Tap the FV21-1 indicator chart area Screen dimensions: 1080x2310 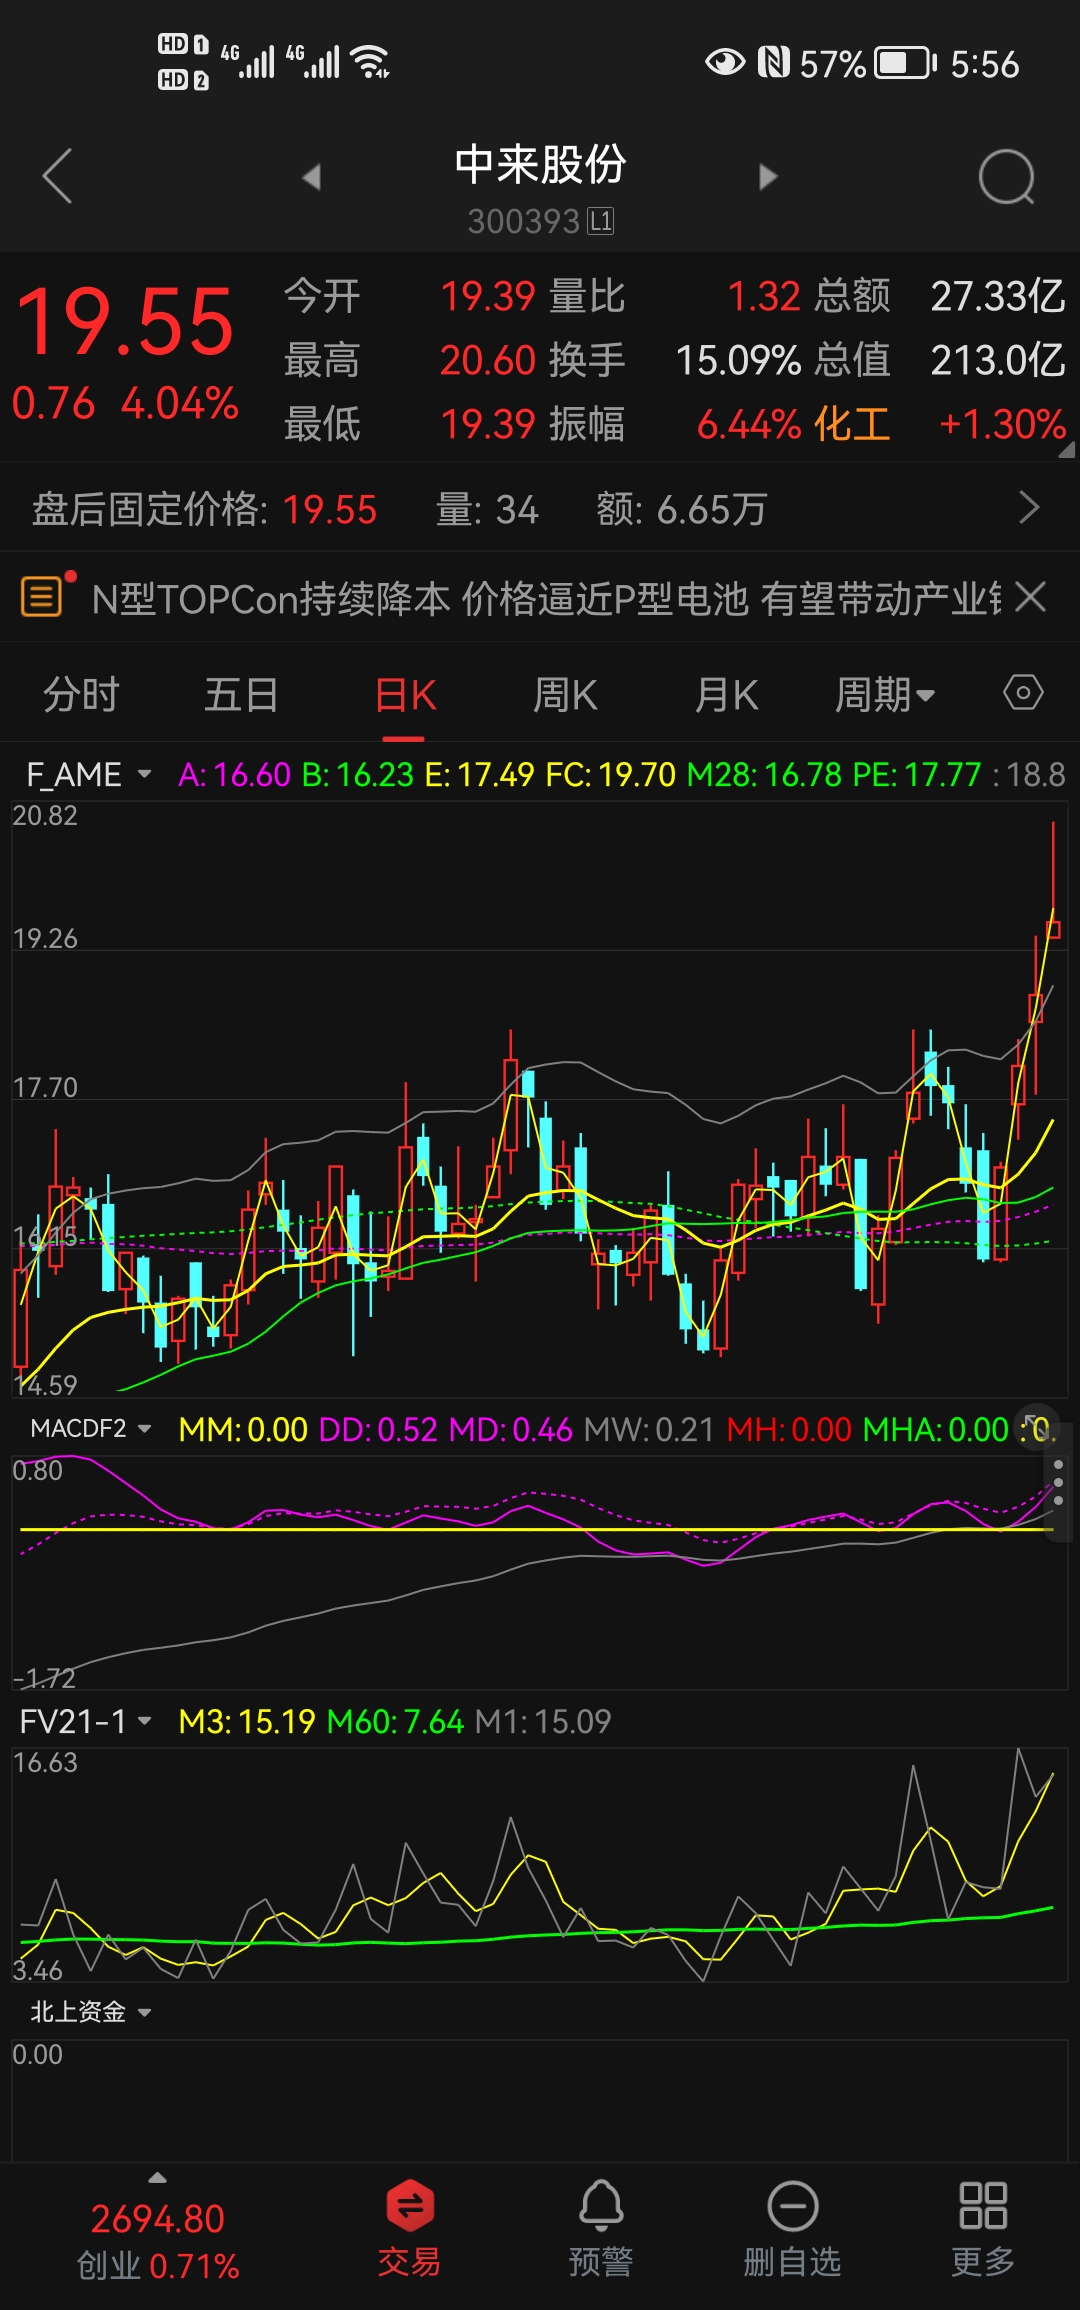pyautogui.click(x=540, y=1864)
